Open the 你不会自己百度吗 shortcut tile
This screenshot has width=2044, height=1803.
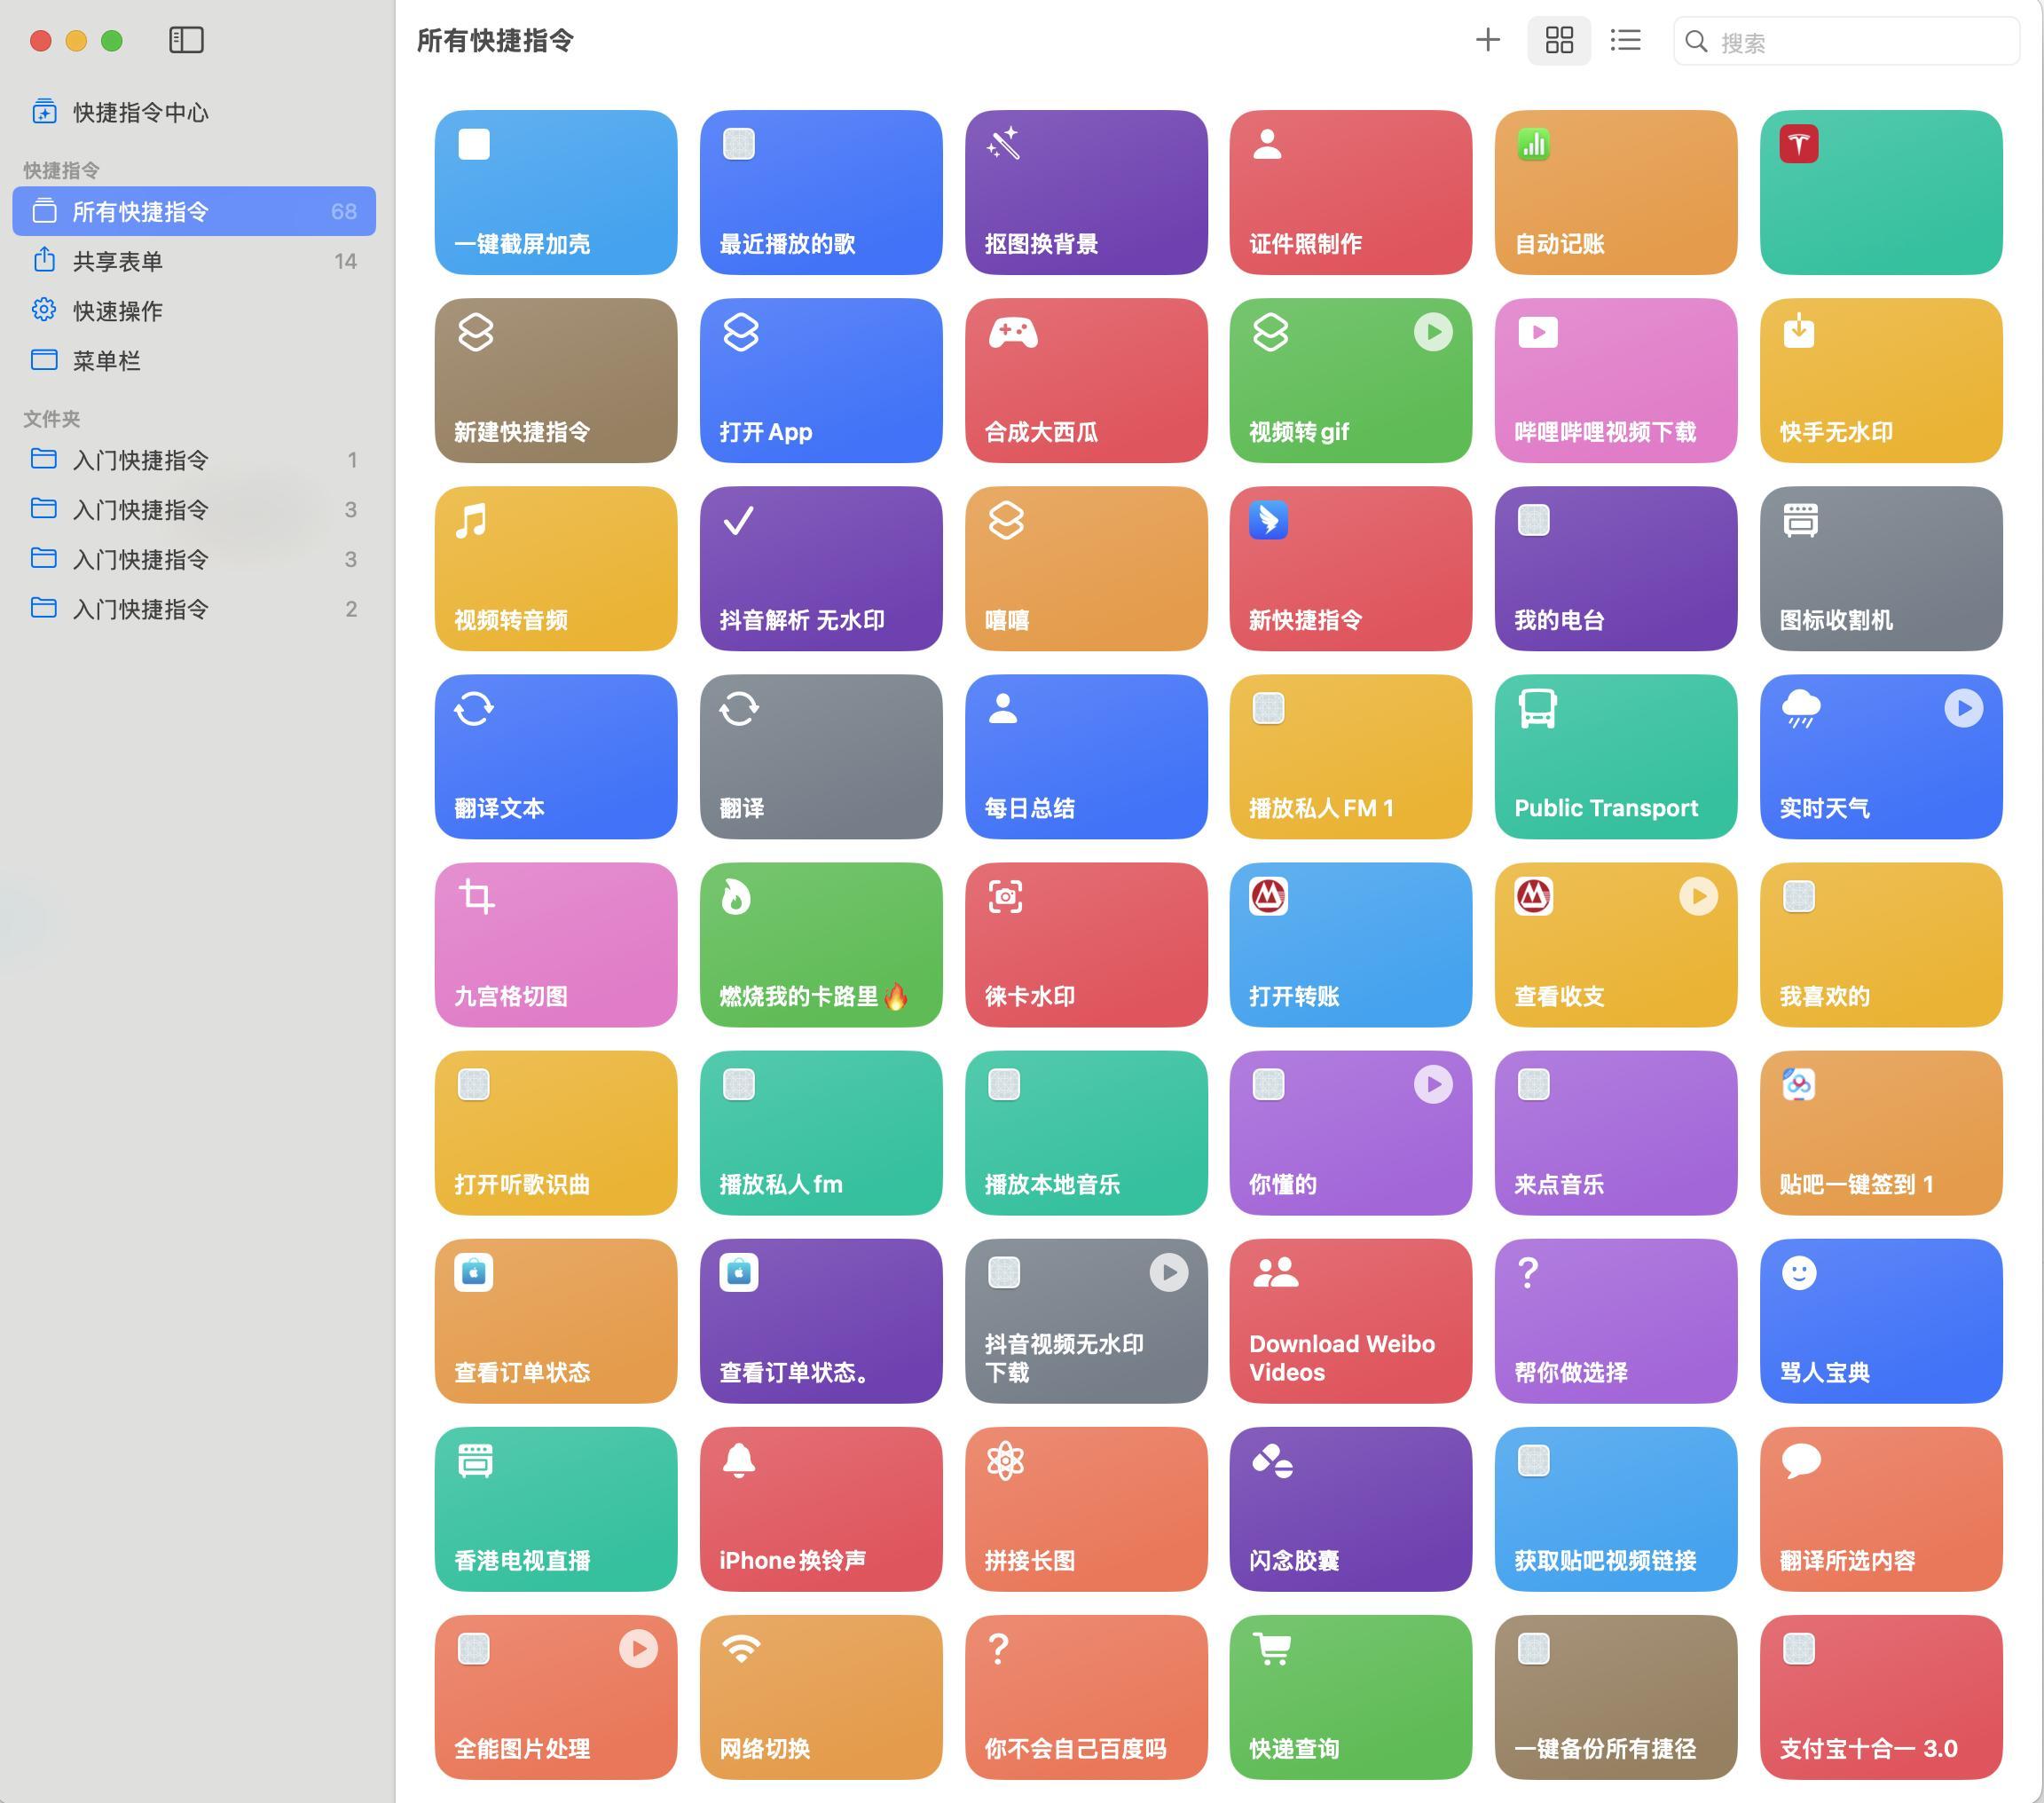pyautogui.click(x=1086, y=1696)
